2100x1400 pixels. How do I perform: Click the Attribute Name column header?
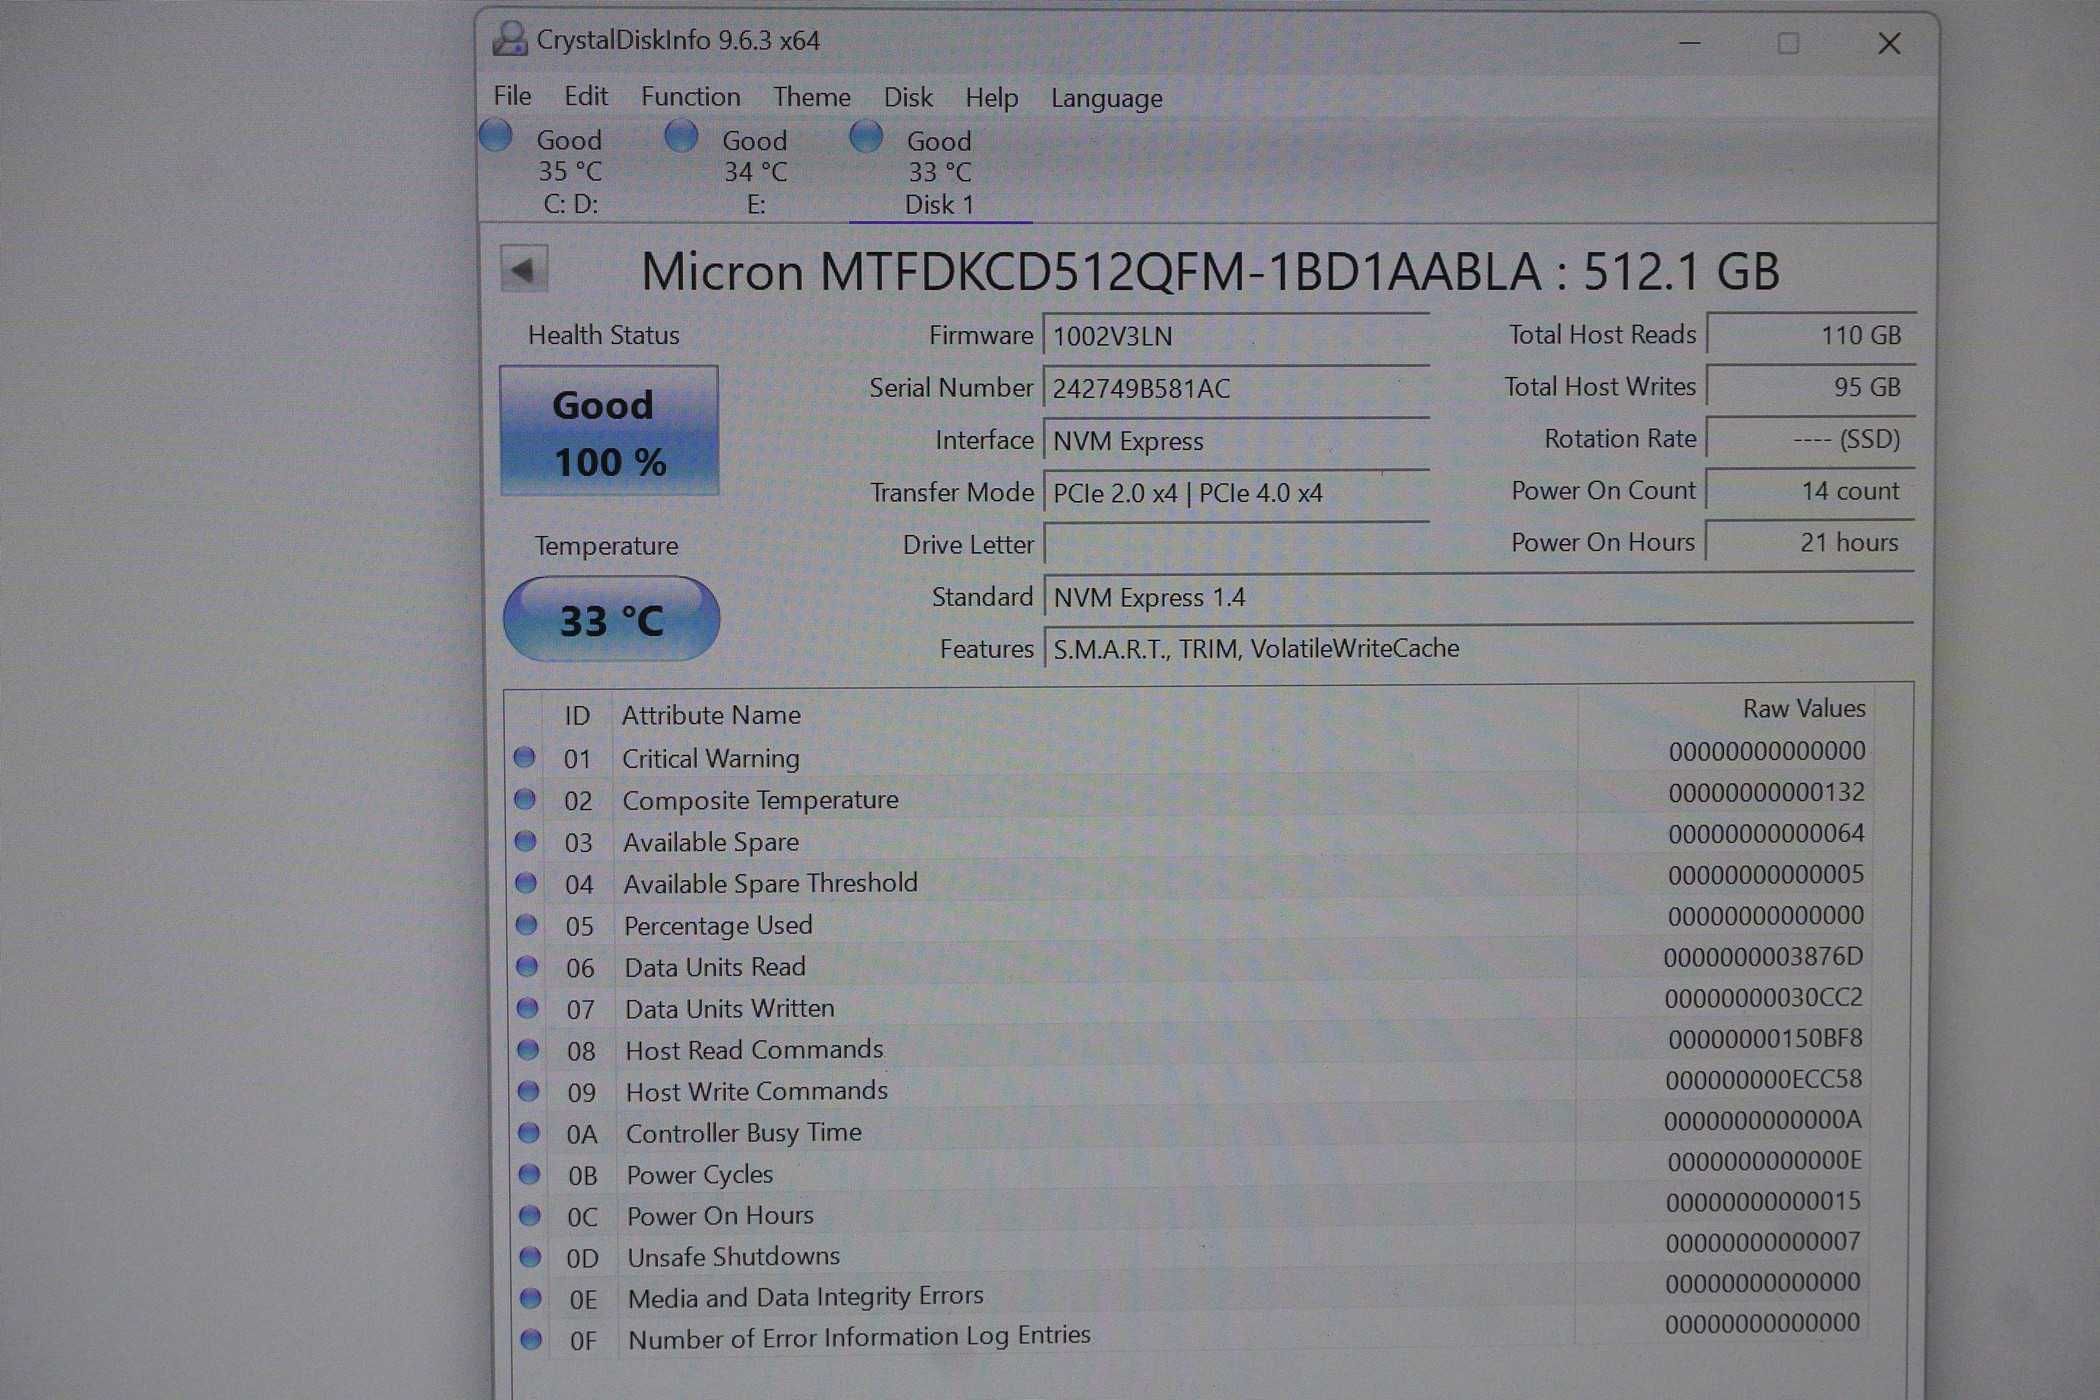(711, 715)
